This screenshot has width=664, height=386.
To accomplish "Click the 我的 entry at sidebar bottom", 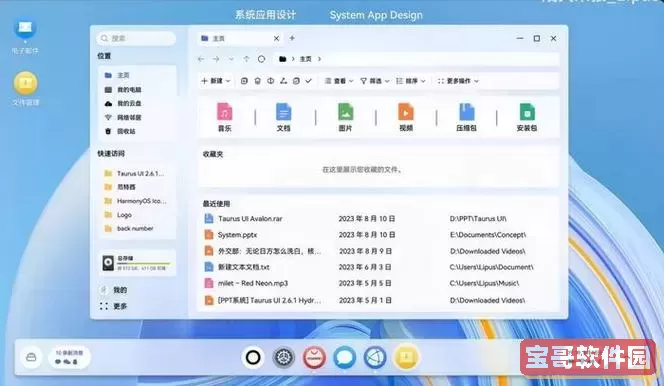I will tap(114, 290).
